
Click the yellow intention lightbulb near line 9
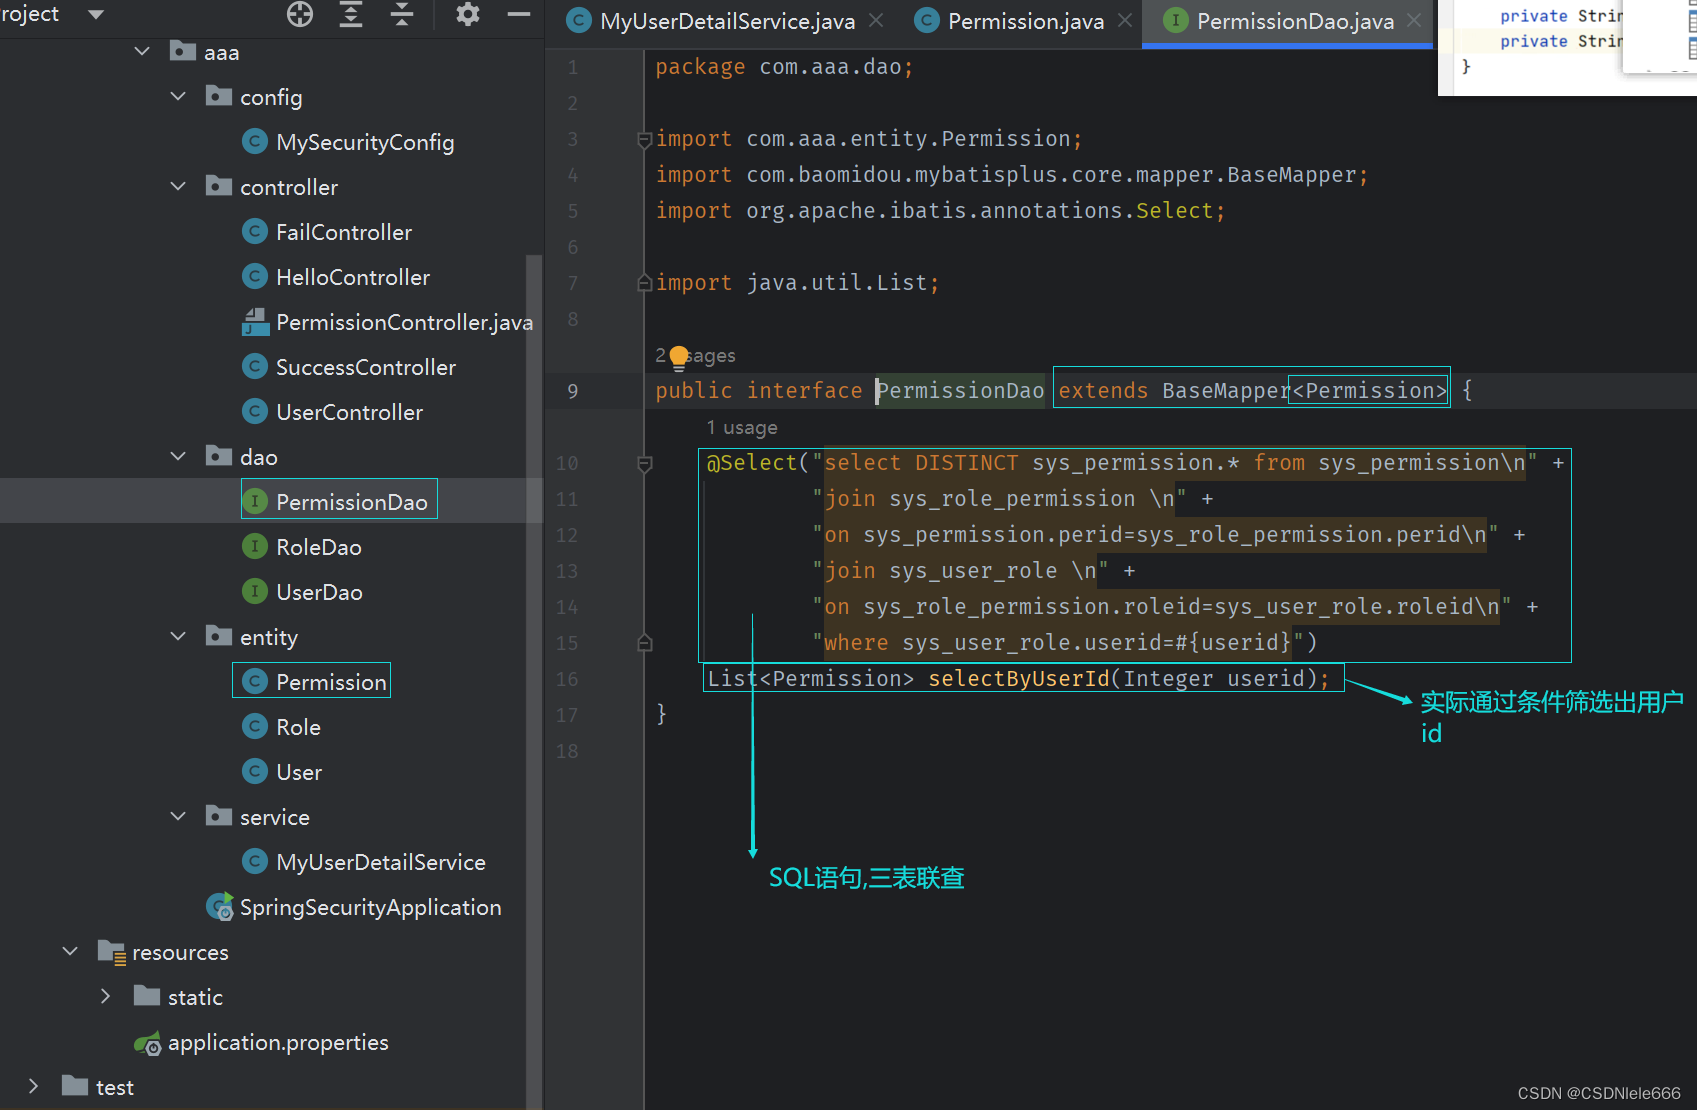(679, 355)
